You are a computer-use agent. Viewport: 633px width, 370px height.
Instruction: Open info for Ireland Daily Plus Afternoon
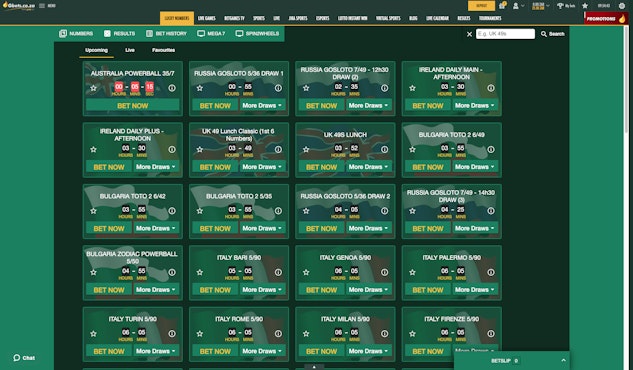[172, 149]
